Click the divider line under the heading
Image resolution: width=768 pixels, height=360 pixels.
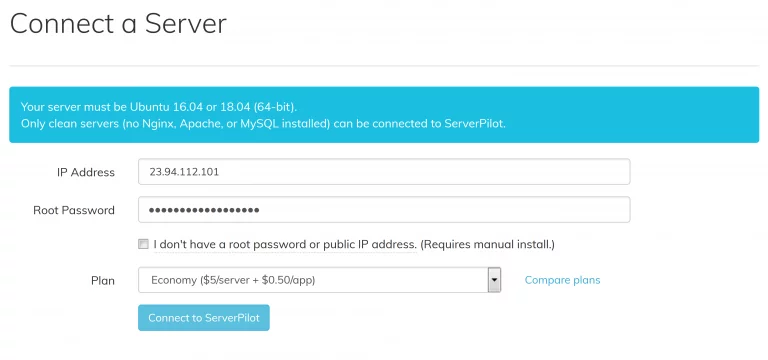(x=384, y=66)
